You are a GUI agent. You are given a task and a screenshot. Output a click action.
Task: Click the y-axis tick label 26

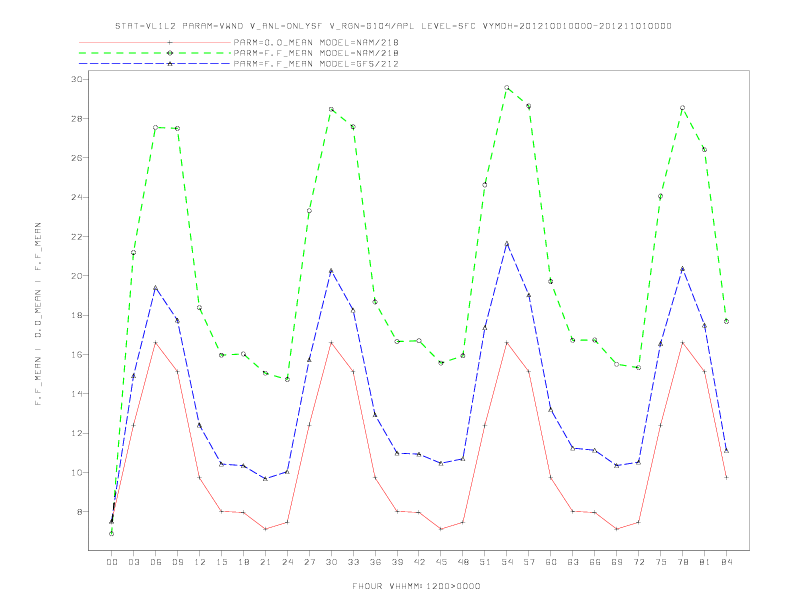(x=77, y=158)
